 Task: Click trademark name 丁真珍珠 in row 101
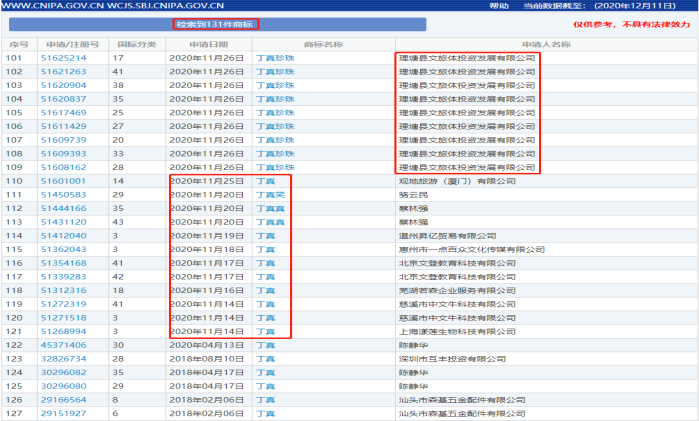click(x=275, y=58)
